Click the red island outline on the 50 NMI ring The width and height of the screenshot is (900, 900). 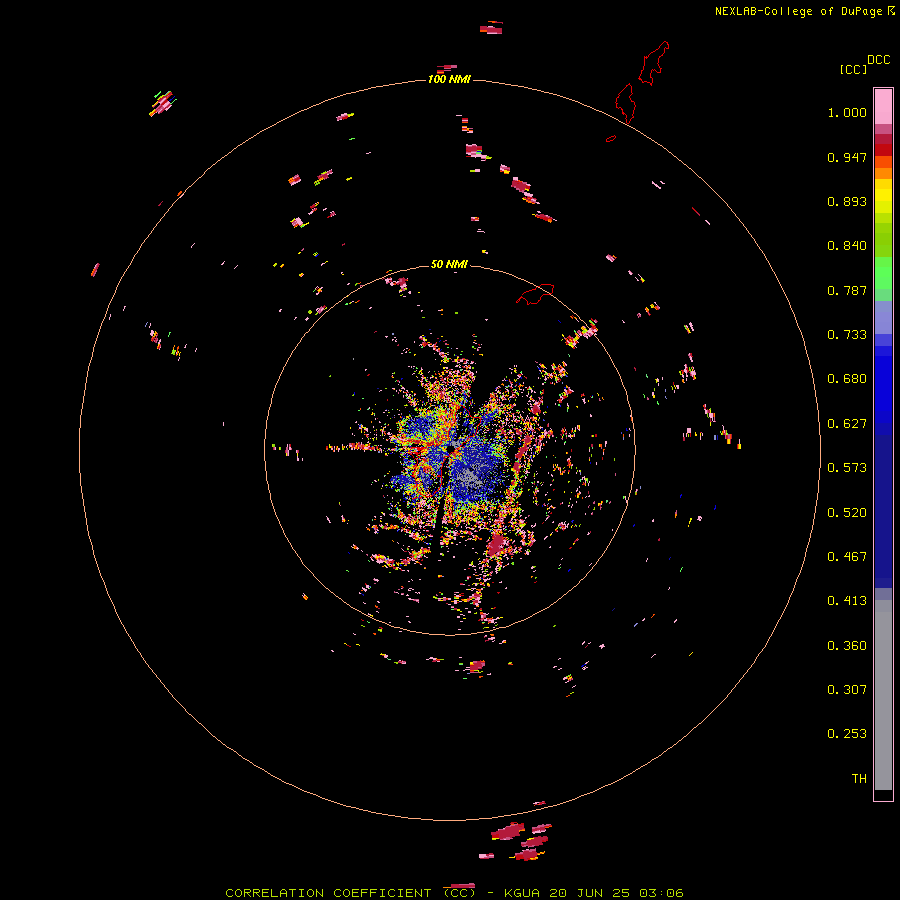(x=535, y=294)
